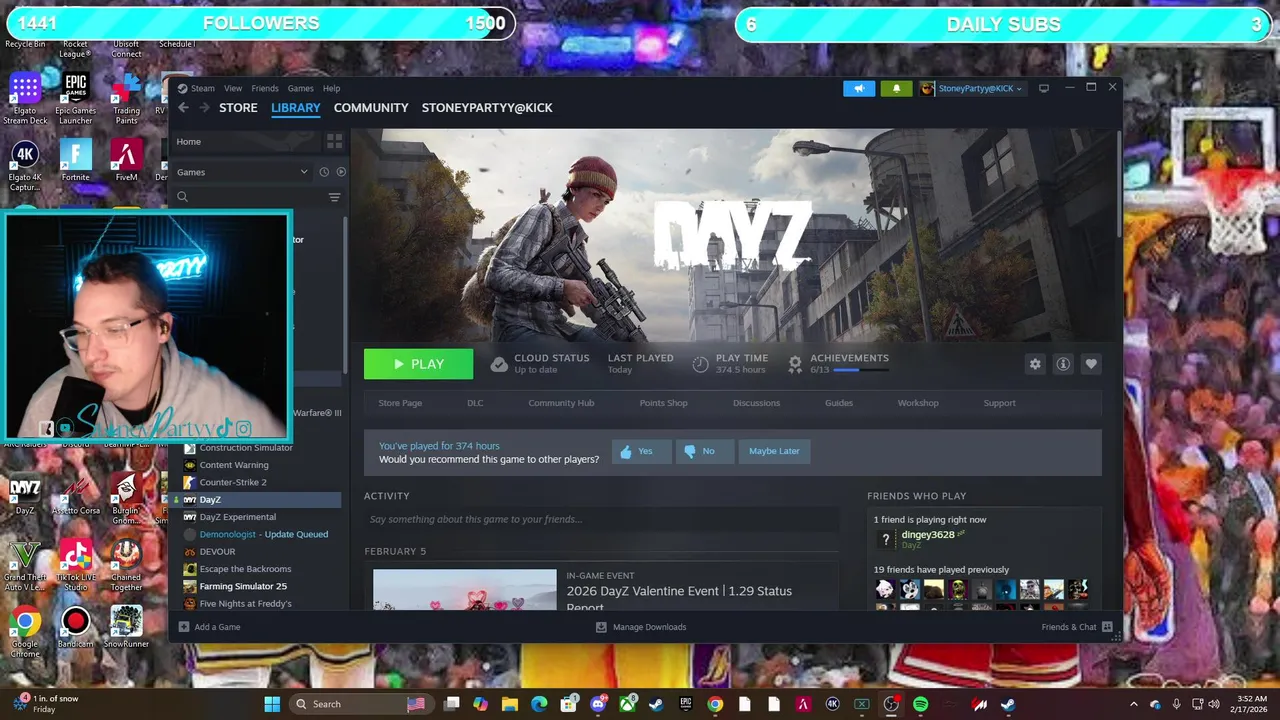The height and width of the screenshot is (720, 1280).
Task: Go back with Steam back arrow
Action: tap(183, 108)
